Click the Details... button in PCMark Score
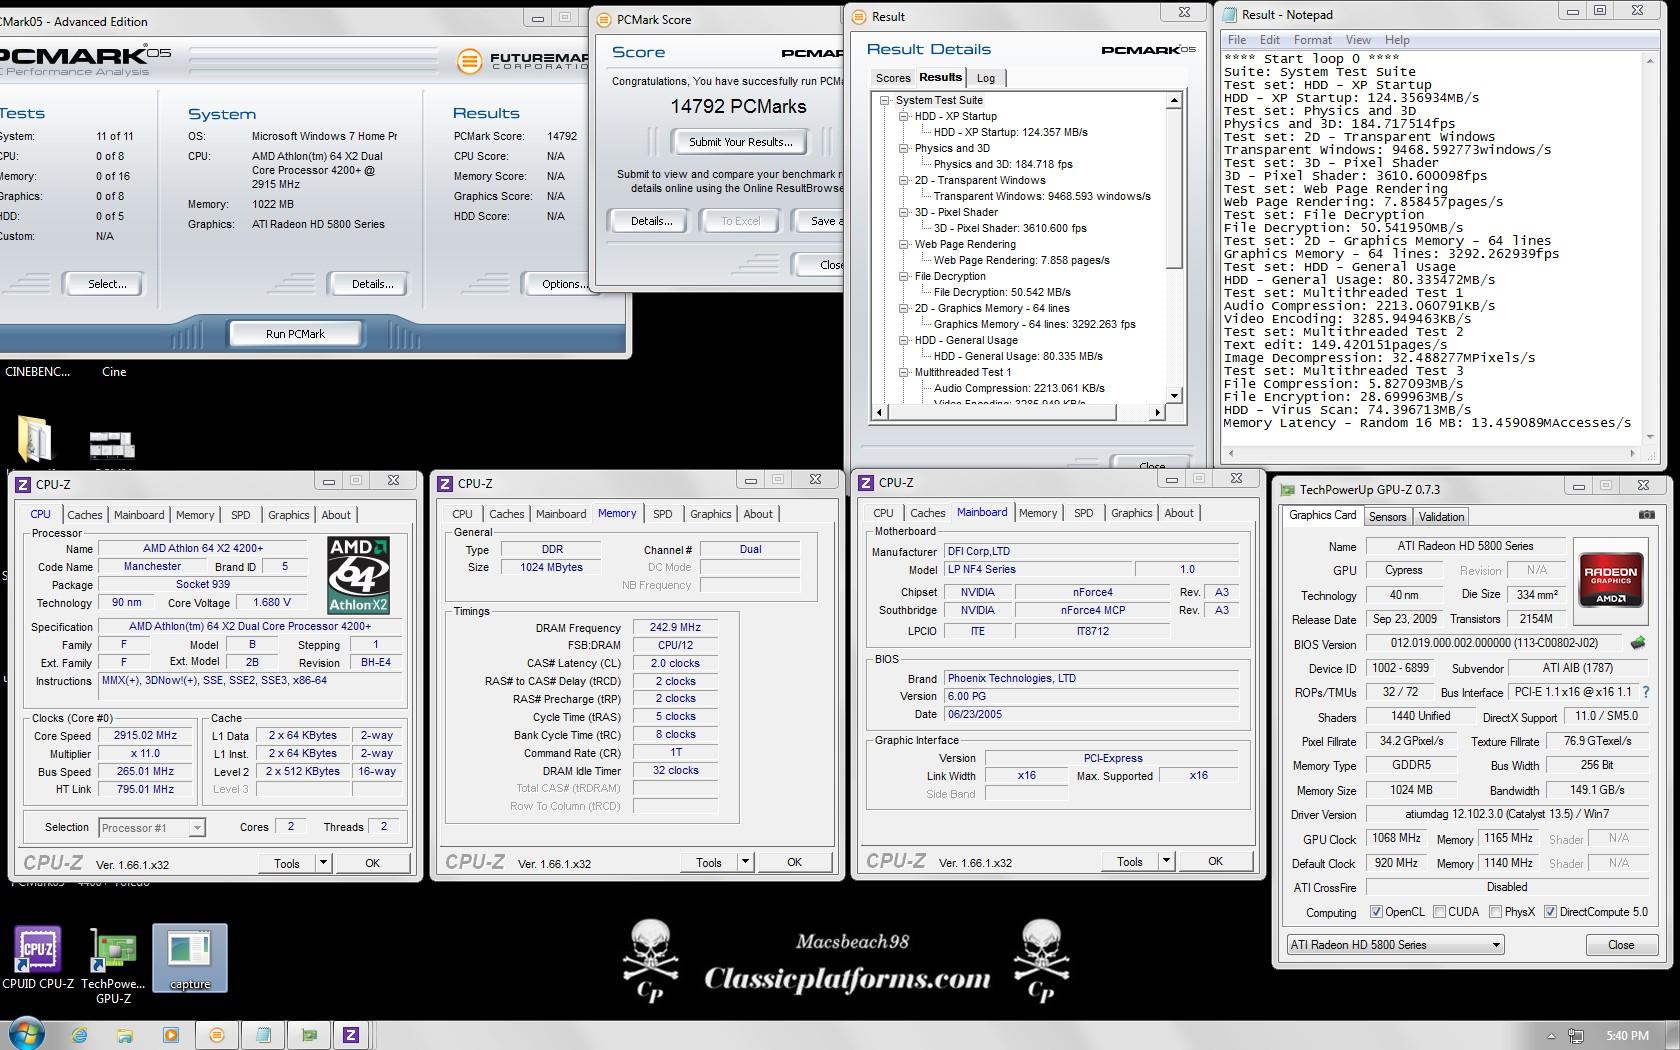The width and height of the screenshot is (1680, 1050). click(x=651, y=221)
